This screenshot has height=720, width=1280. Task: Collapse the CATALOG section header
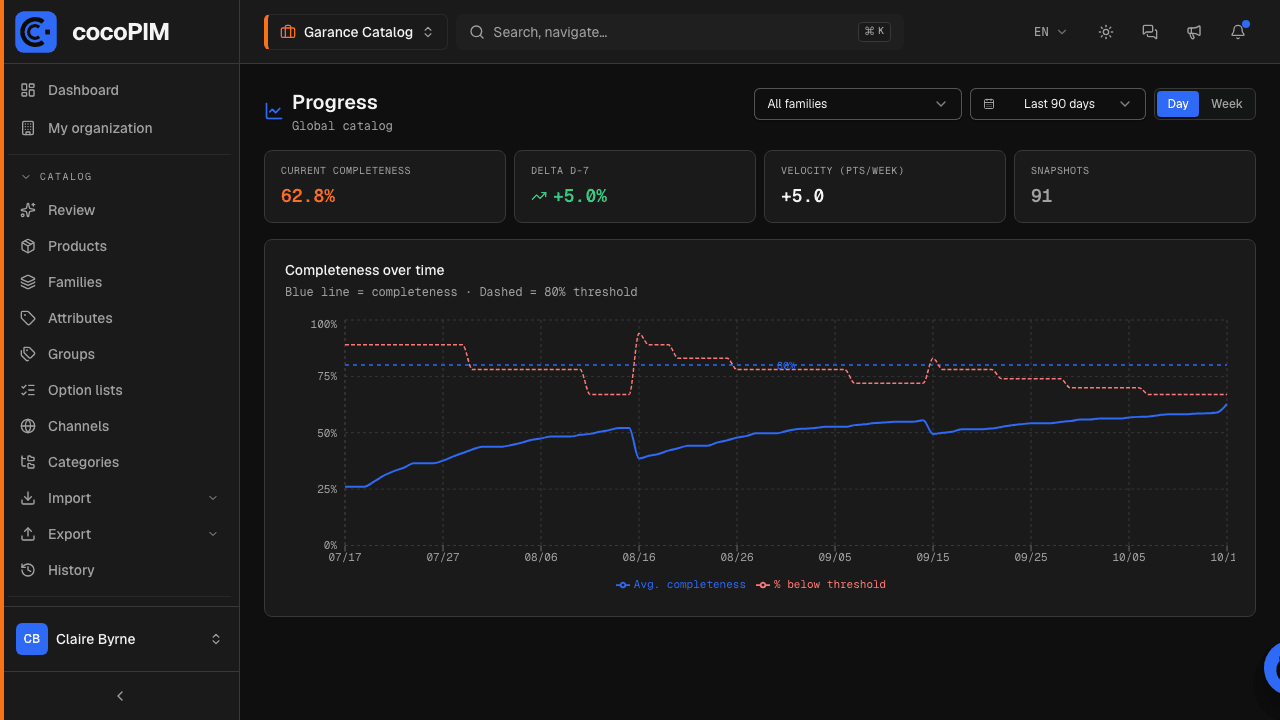[57, 176]
